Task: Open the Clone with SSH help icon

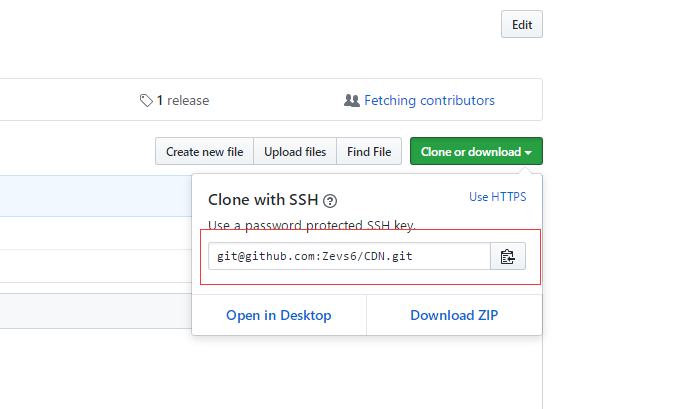Action: click(330, 201)
